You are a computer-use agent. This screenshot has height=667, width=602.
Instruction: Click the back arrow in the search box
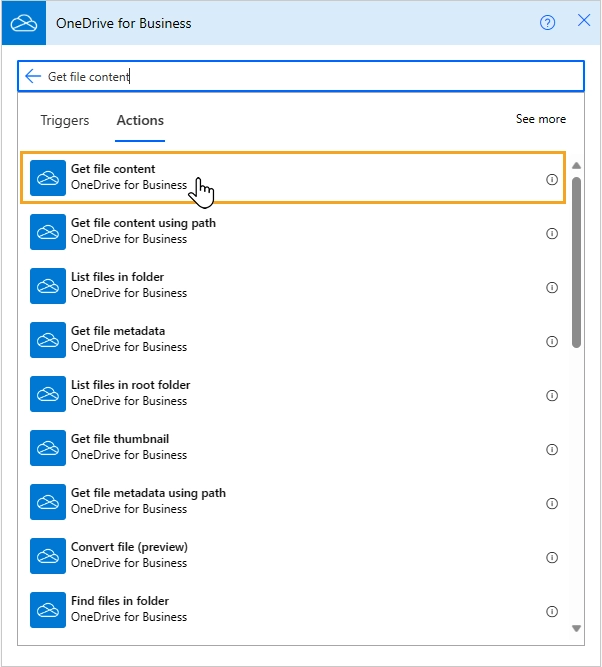(32, 77)
